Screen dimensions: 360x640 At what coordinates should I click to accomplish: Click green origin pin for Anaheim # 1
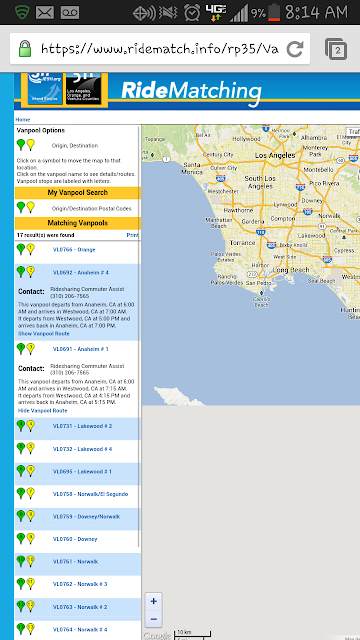[21, 349]
